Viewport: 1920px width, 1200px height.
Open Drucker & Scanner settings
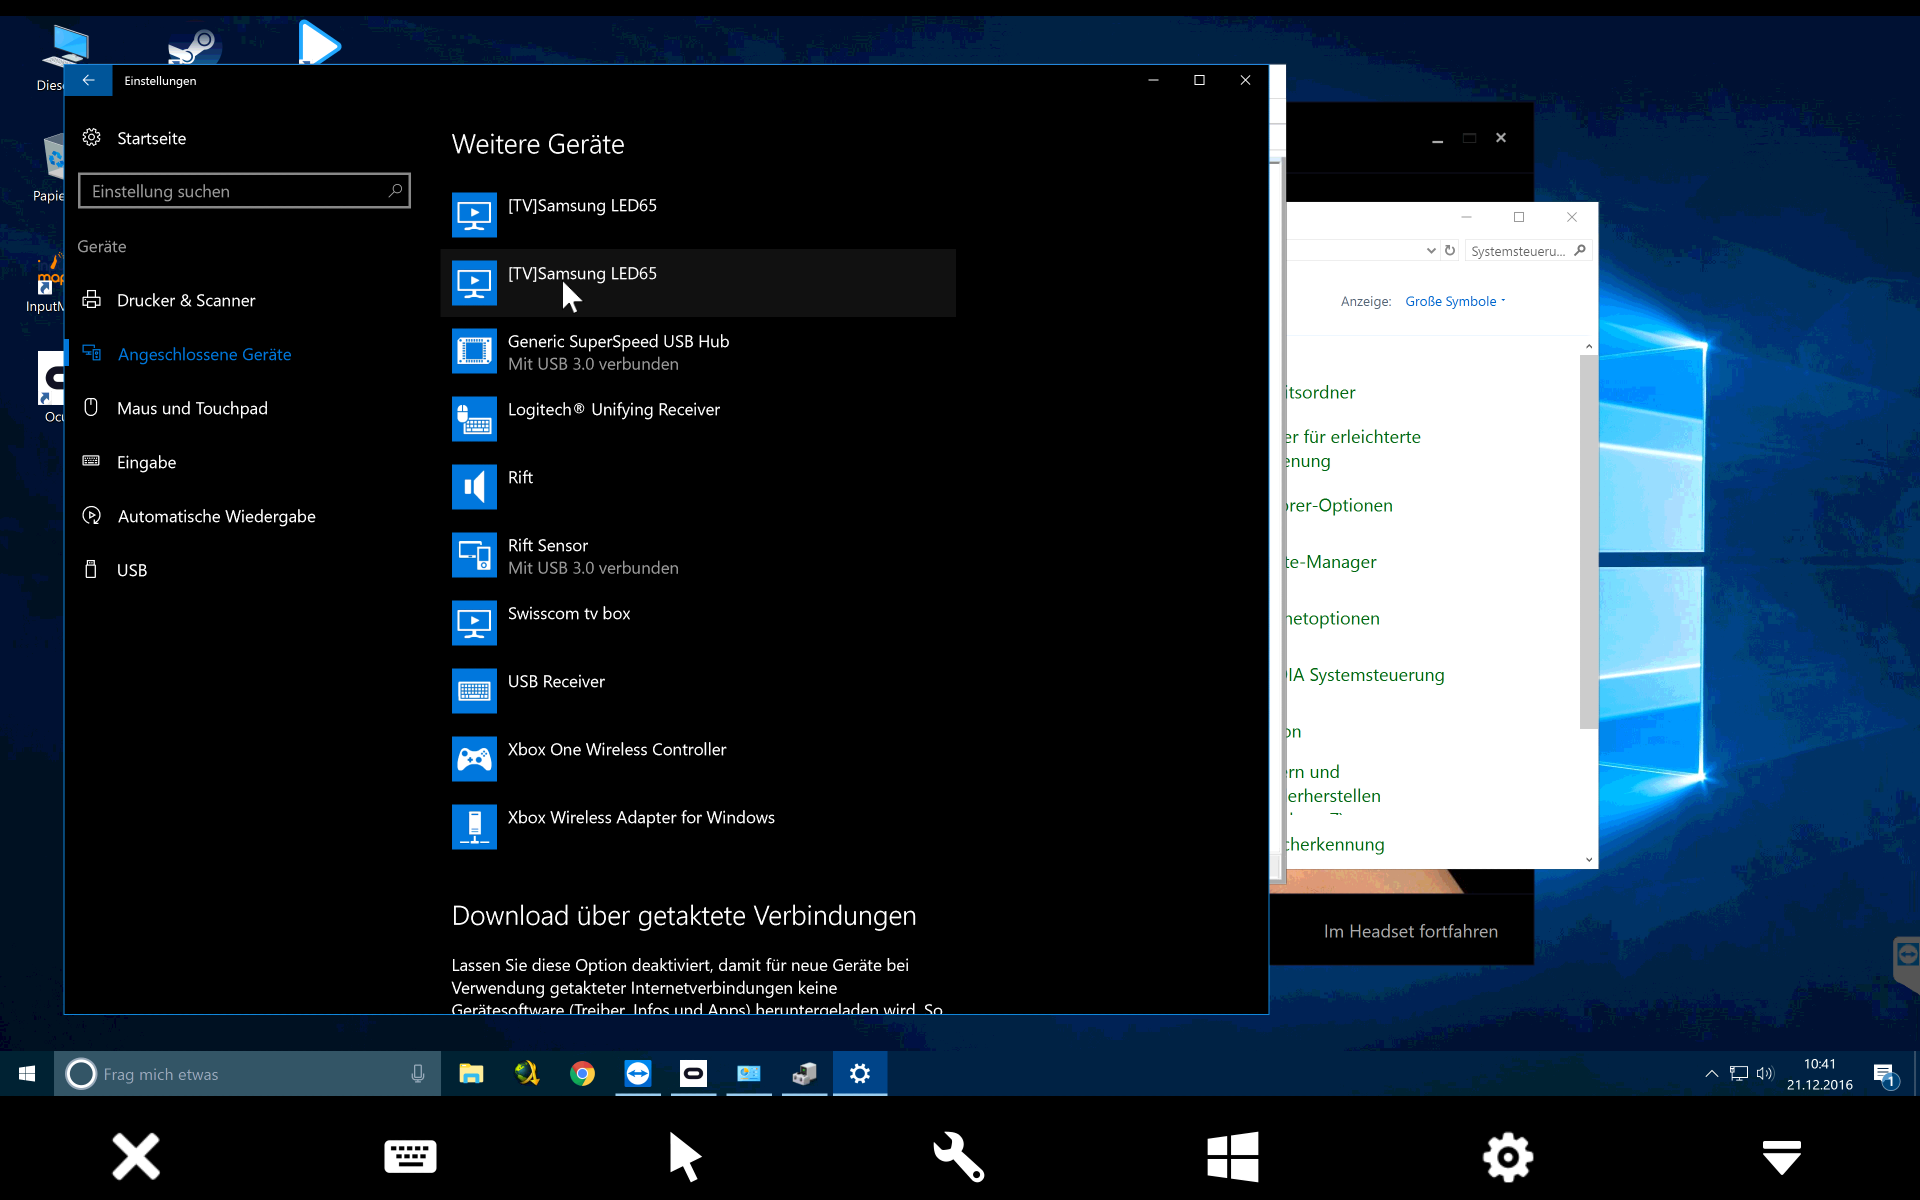click(x=186, y=300)
